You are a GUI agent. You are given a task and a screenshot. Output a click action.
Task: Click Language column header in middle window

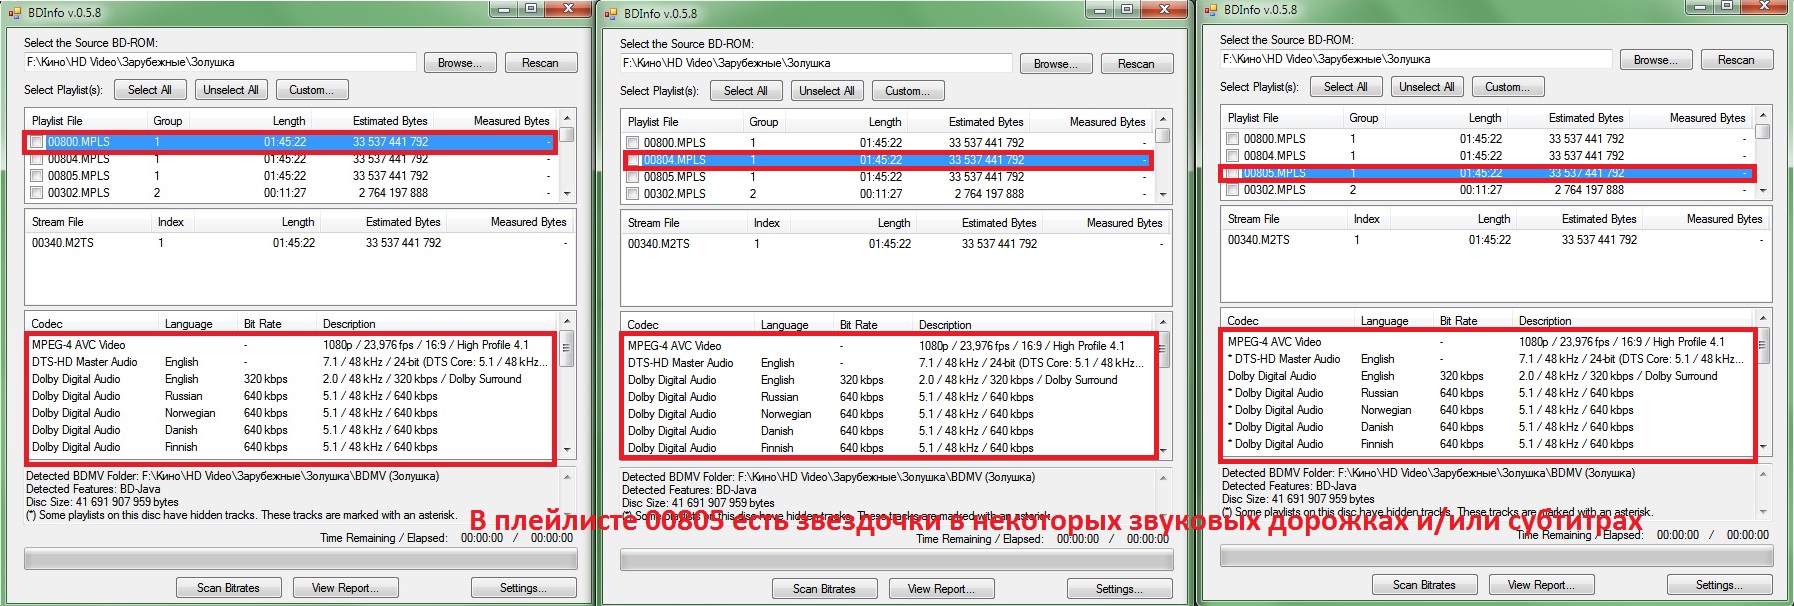(x=784, y=325)
